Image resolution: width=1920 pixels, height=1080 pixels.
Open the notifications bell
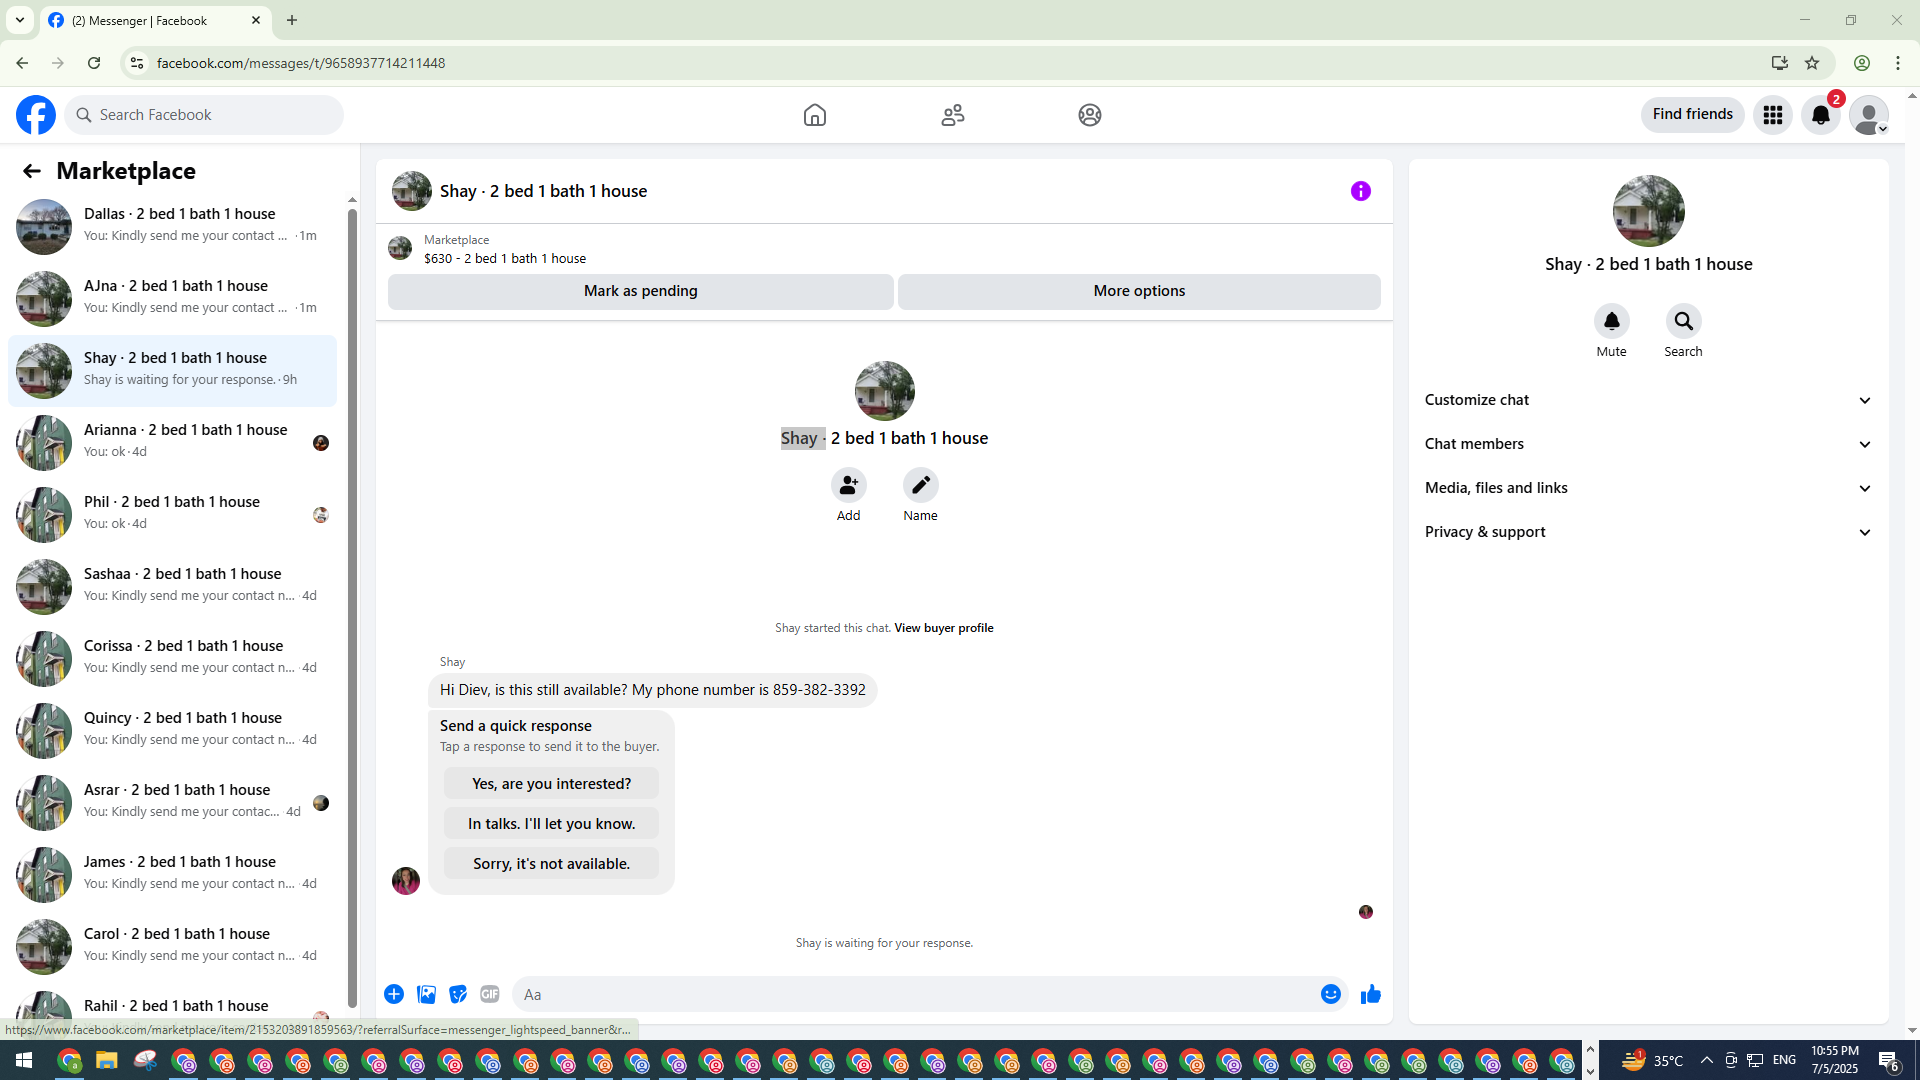(x=1820, y=115)
